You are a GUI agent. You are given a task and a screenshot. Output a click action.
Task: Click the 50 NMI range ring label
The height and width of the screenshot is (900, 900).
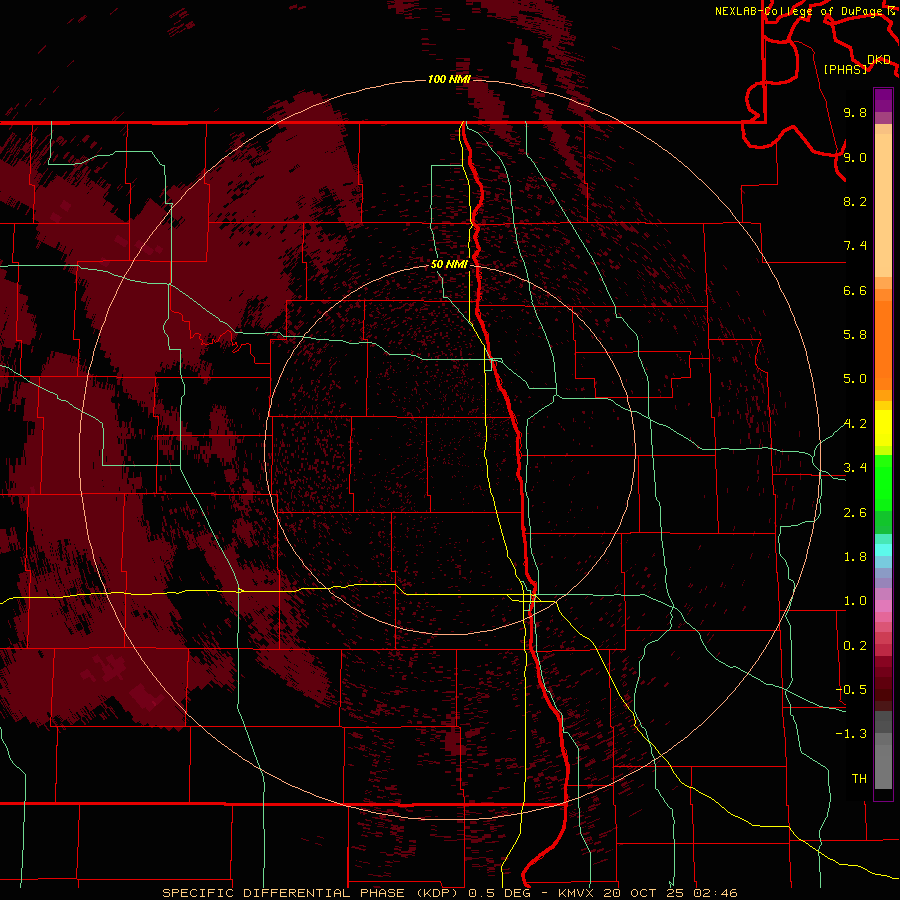449,264
